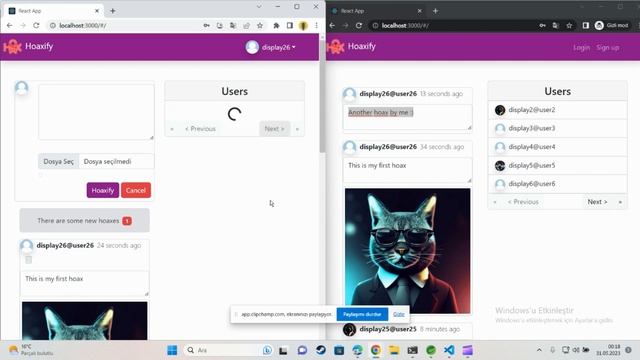Click the password key icon in left browser
The width and height of the screenshot is (640, 360).
(x=207, y=25)
